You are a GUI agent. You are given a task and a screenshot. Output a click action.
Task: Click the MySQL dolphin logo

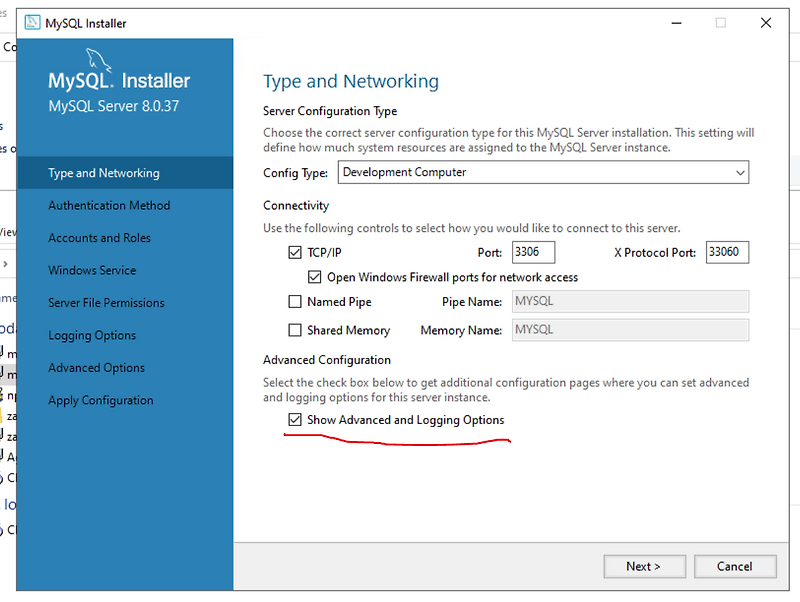98,60
